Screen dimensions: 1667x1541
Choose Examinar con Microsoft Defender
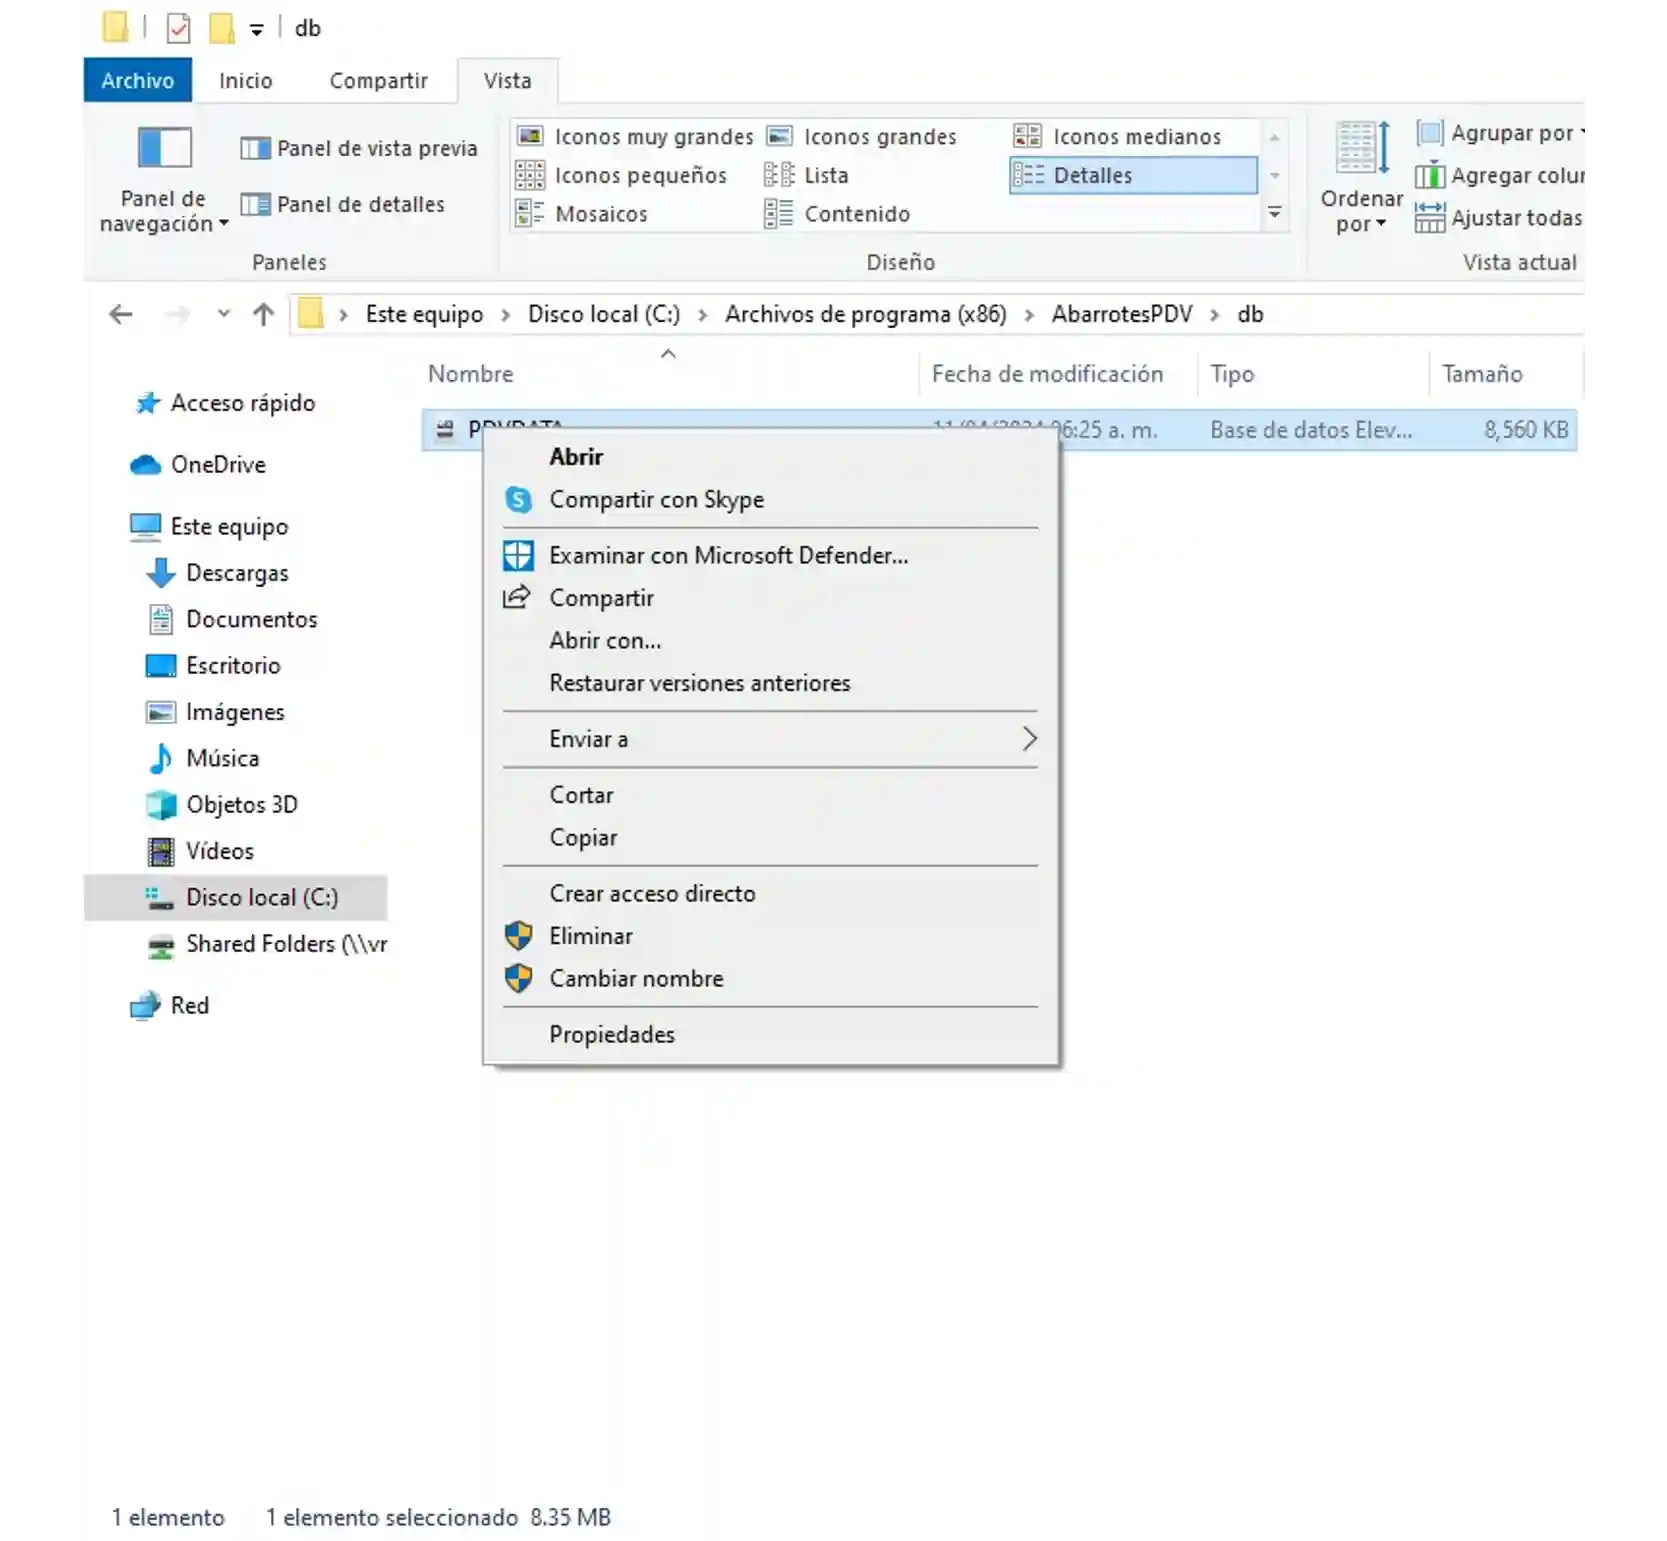point(770,556)
